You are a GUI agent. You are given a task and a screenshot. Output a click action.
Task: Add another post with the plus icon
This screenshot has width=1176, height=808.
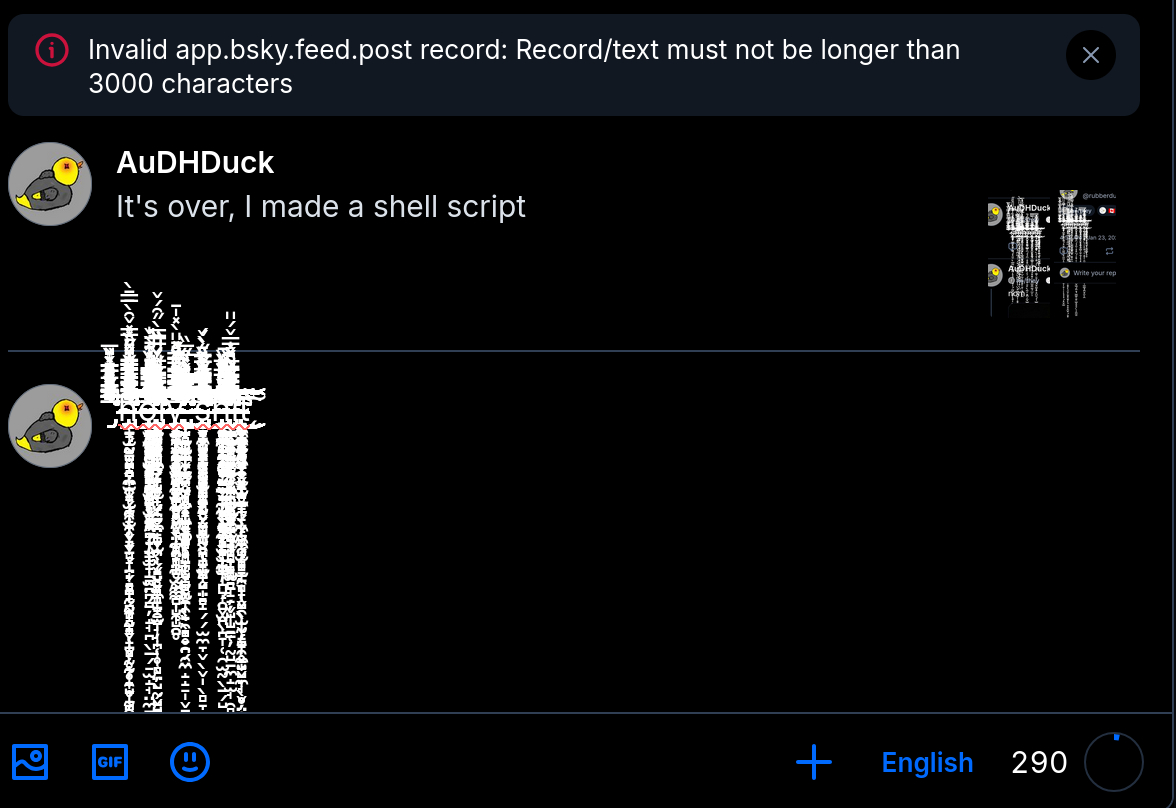tap(814, 762)
